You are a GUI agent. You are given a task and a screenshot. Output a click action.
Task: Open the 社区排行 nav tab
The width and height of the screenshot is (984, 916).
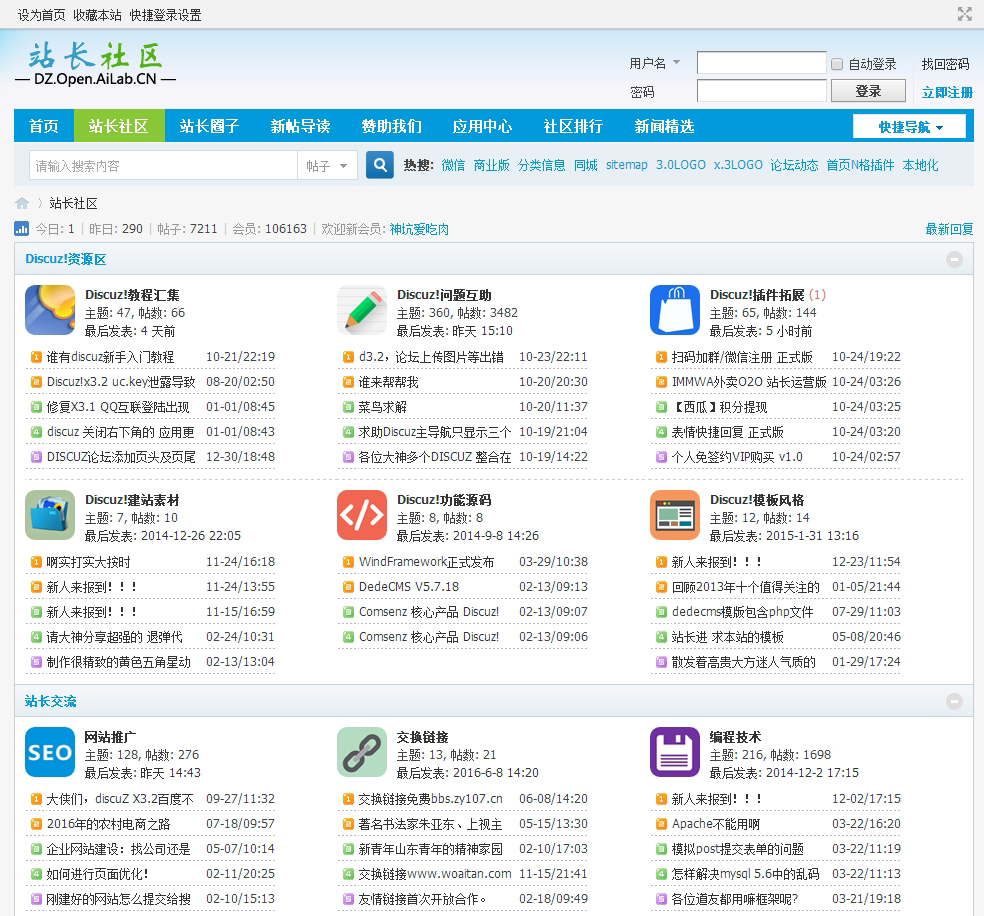(574, 126)
